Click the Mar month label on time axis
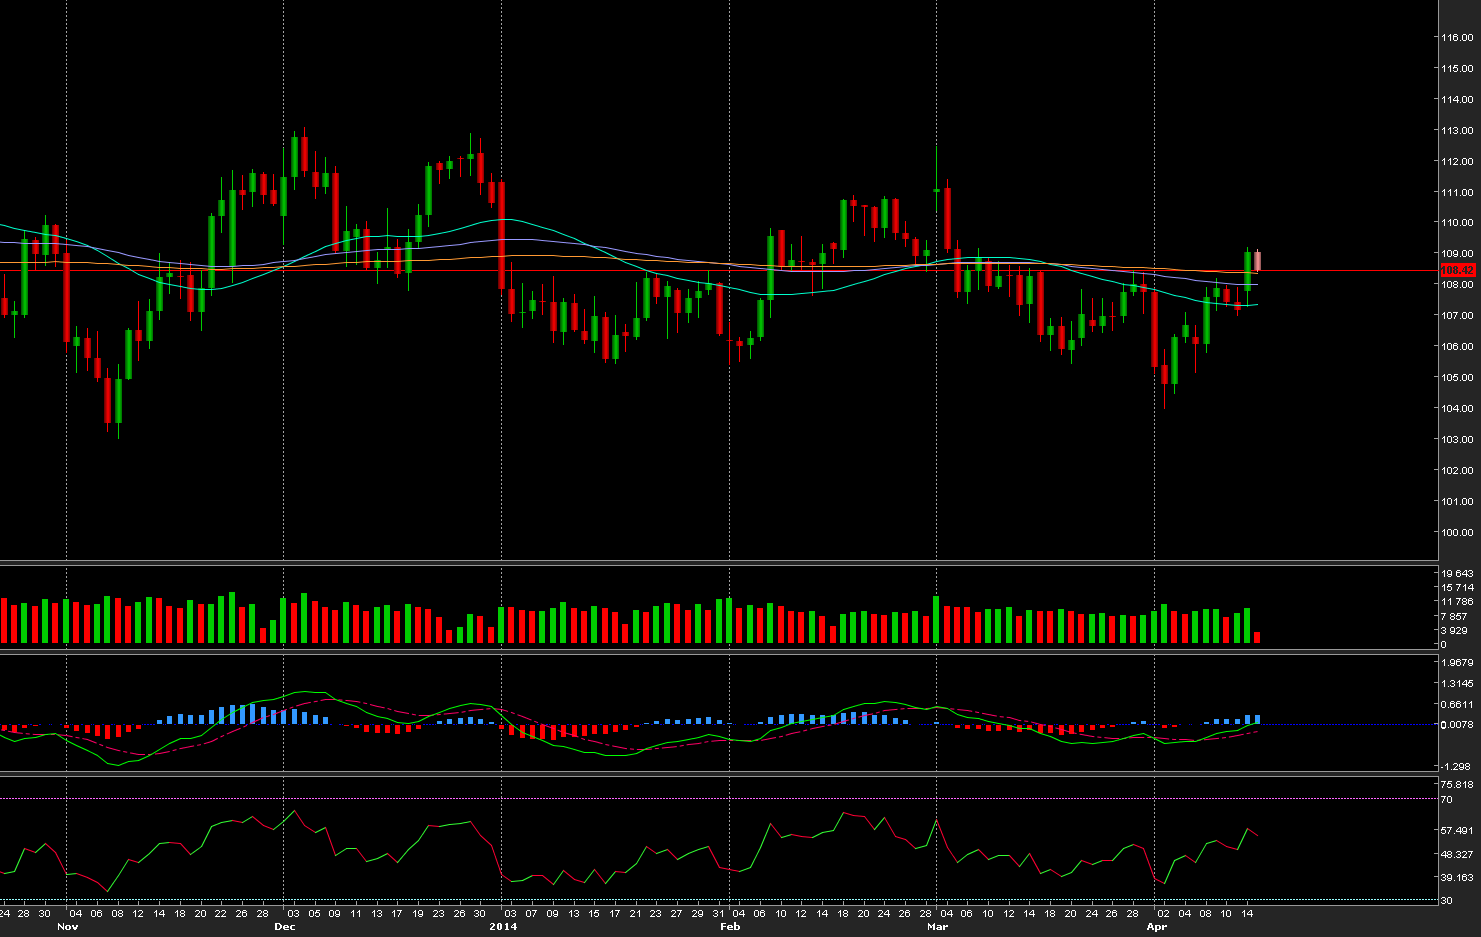1481x937 pixels. coord(937,927)
